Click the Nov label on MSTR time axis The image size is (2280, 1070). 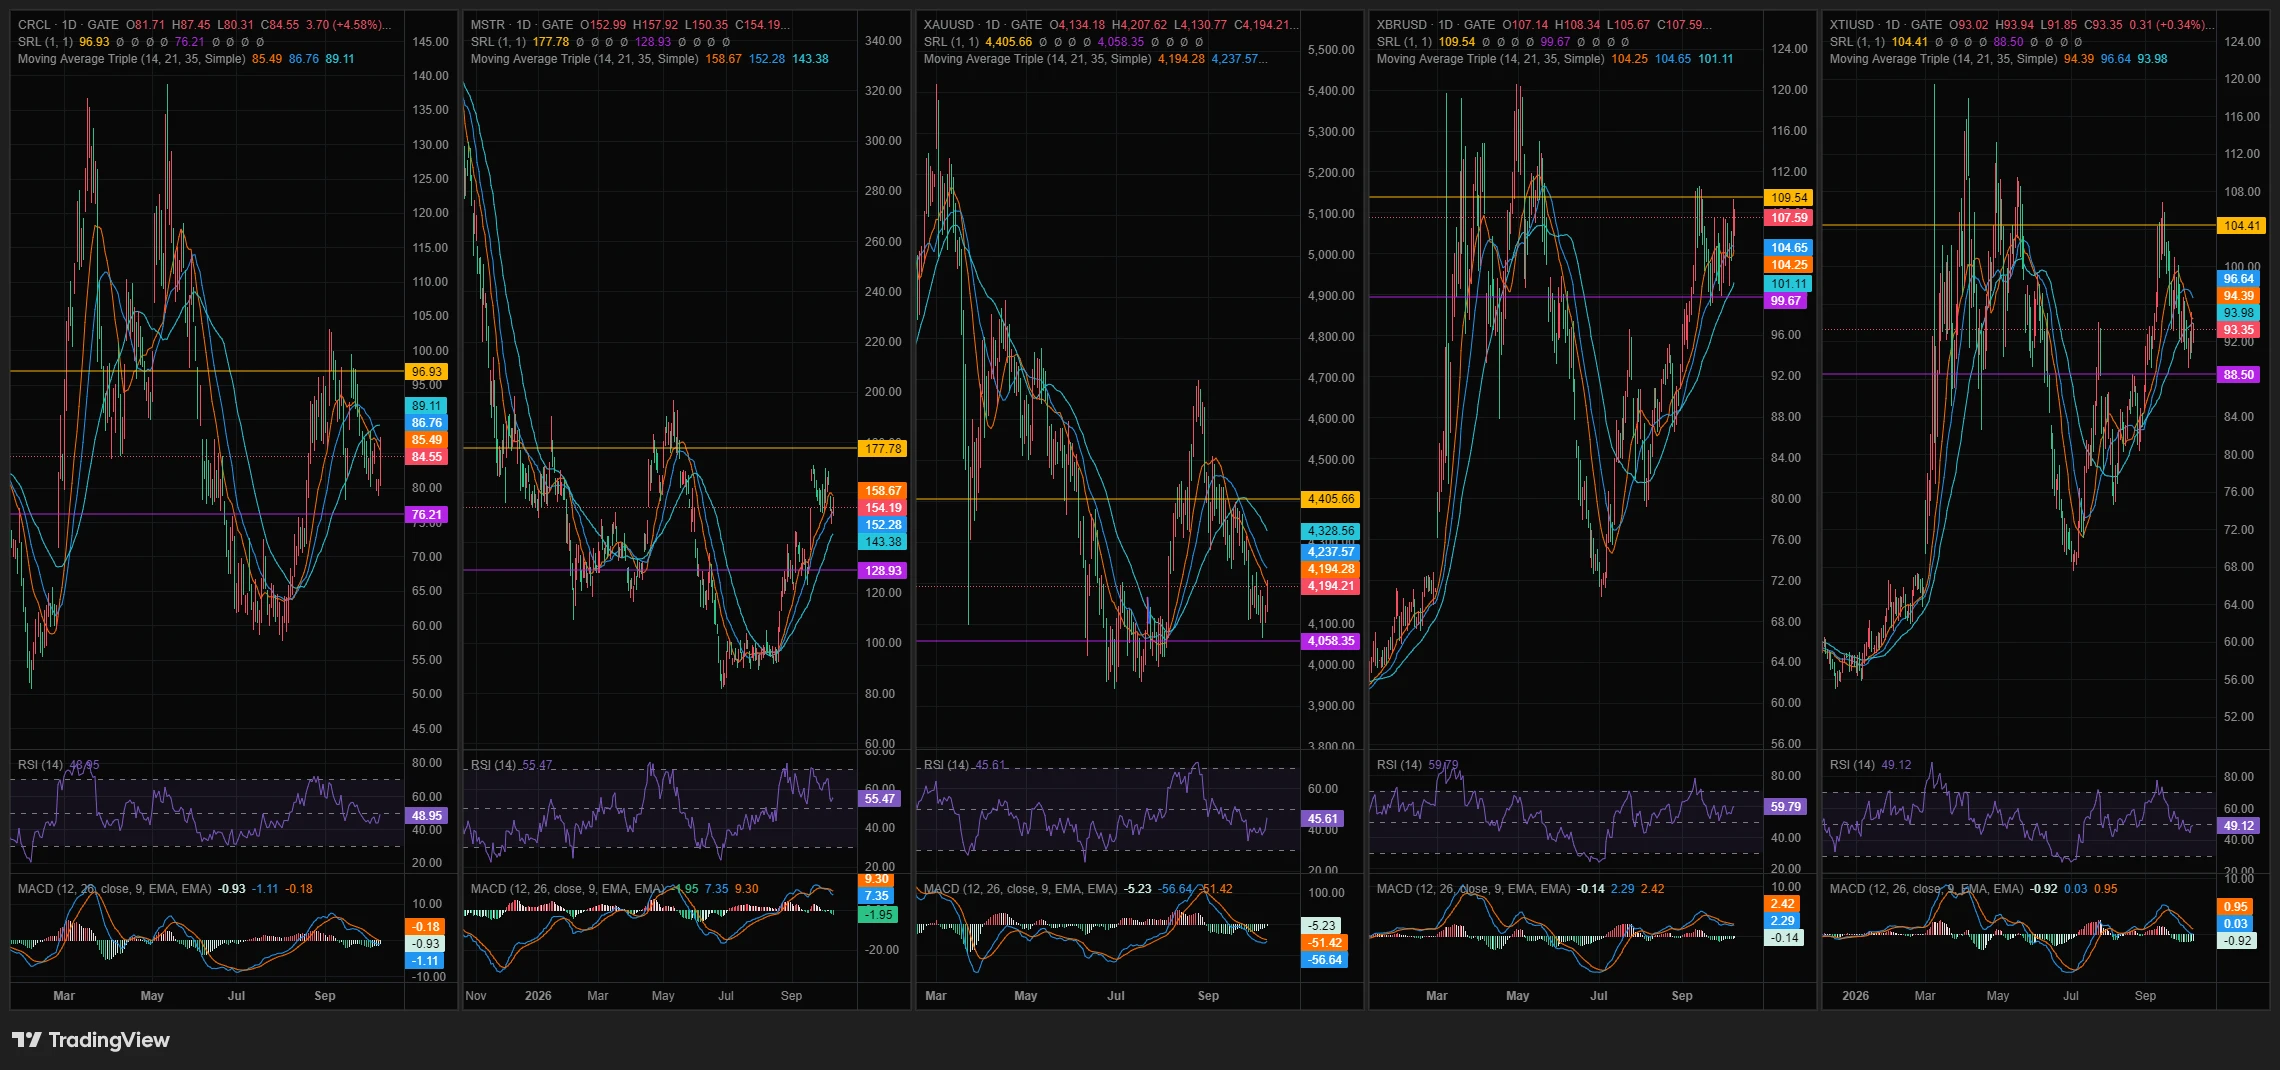476,996
